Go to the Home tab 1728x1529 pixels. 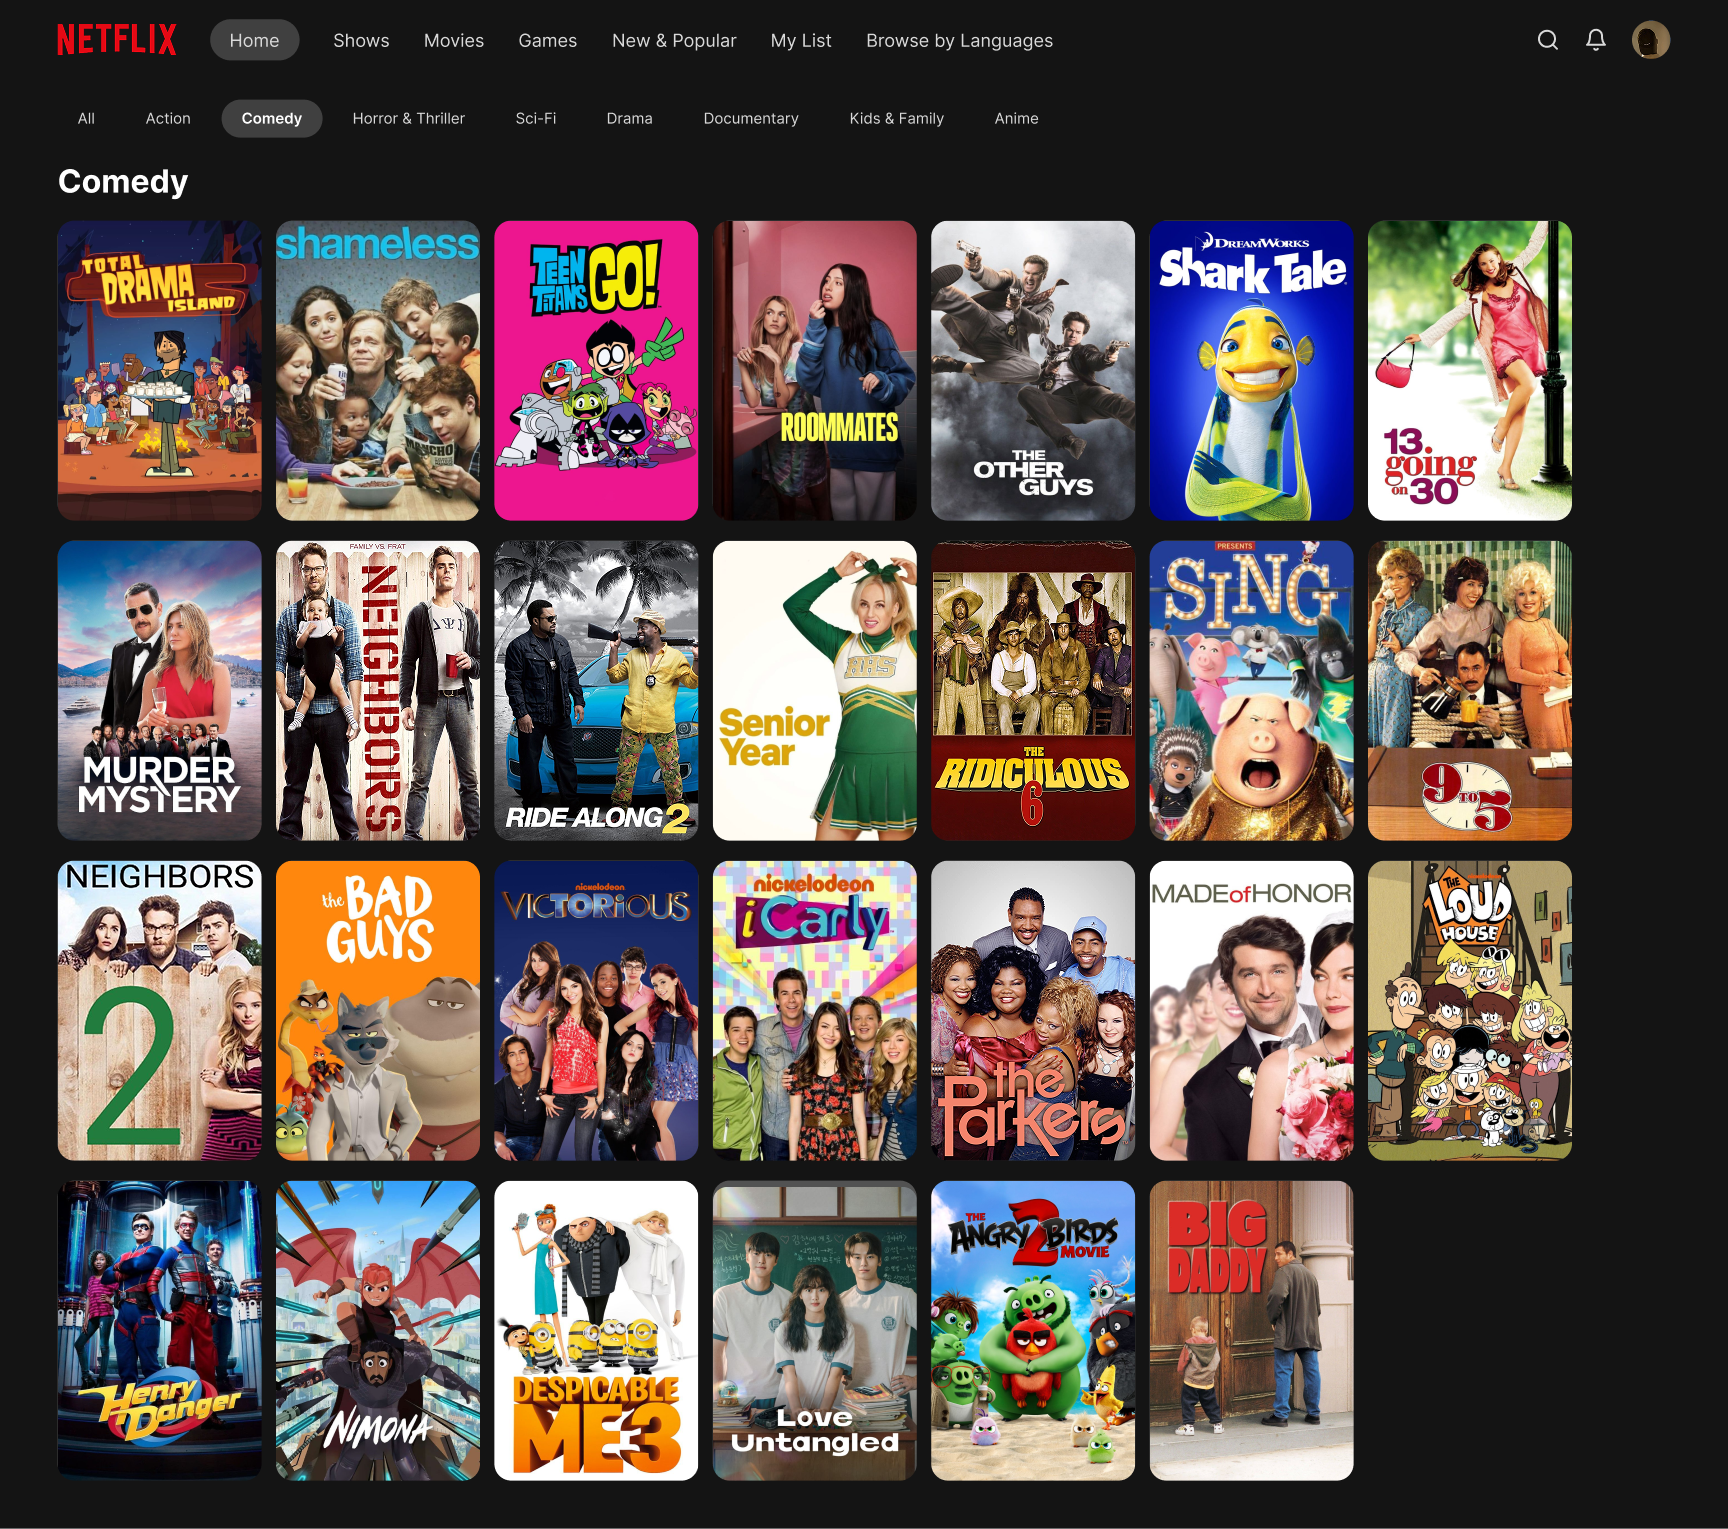click(x=254, y=40)
